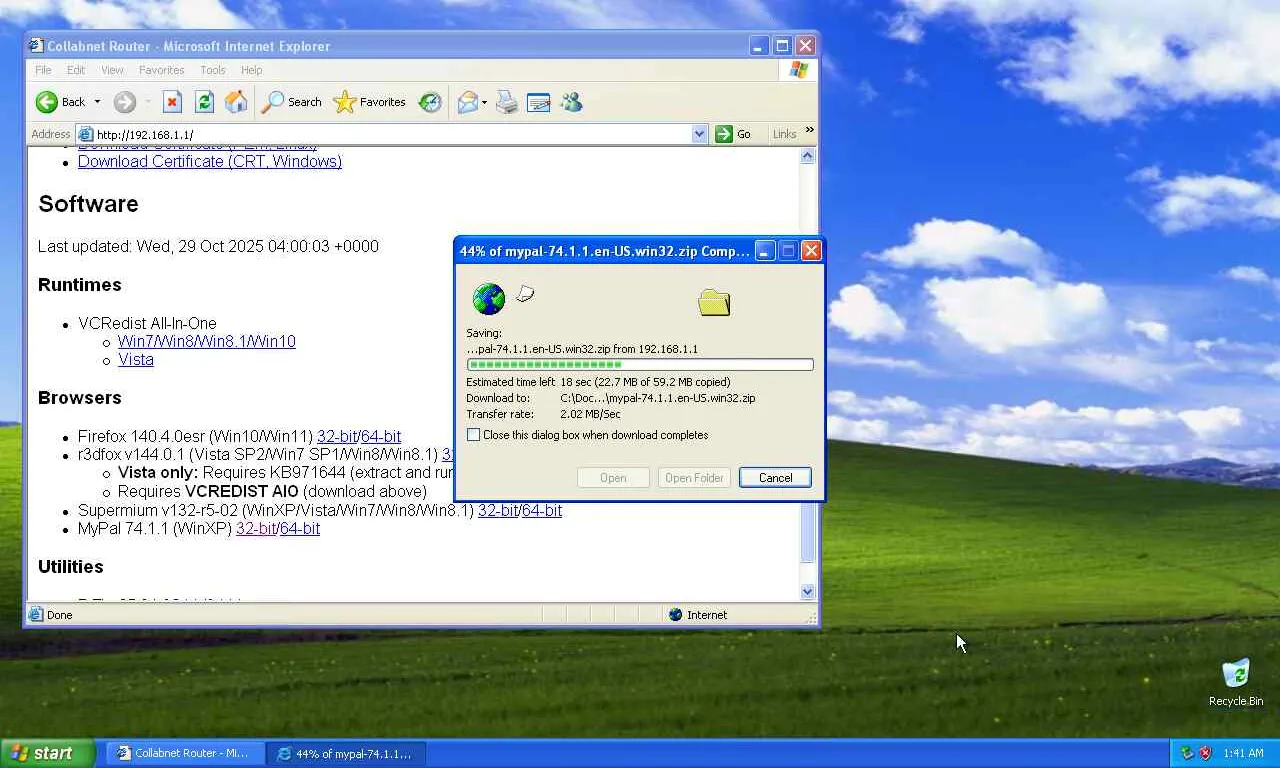Click the download progress bar
1280x768 pixels.
(x=640, y=365)
